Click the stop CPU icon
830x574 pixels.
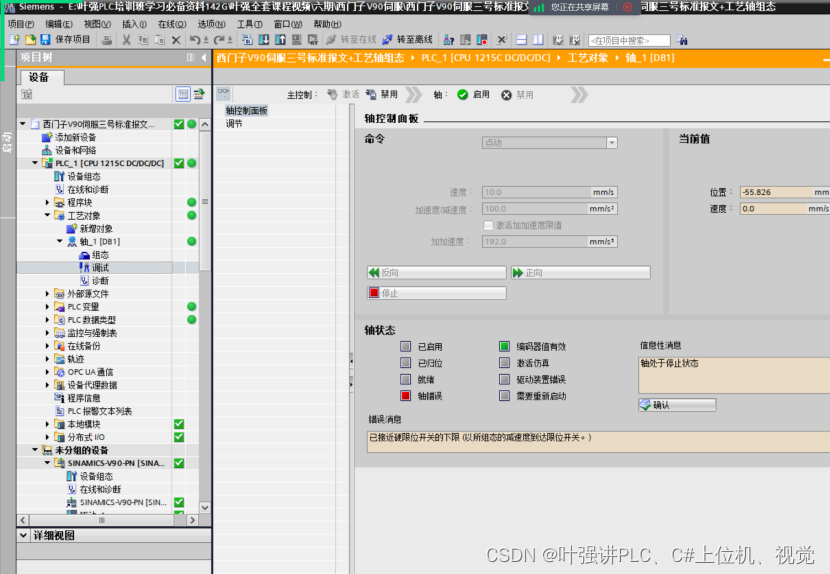tap(482, 40)
